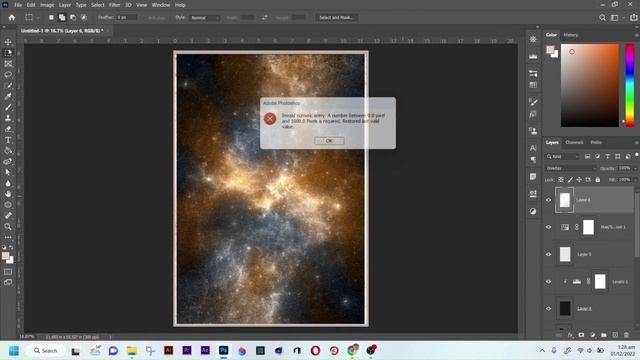Select the Zoom tool in toolbar
640x360 pixels.
8,227
